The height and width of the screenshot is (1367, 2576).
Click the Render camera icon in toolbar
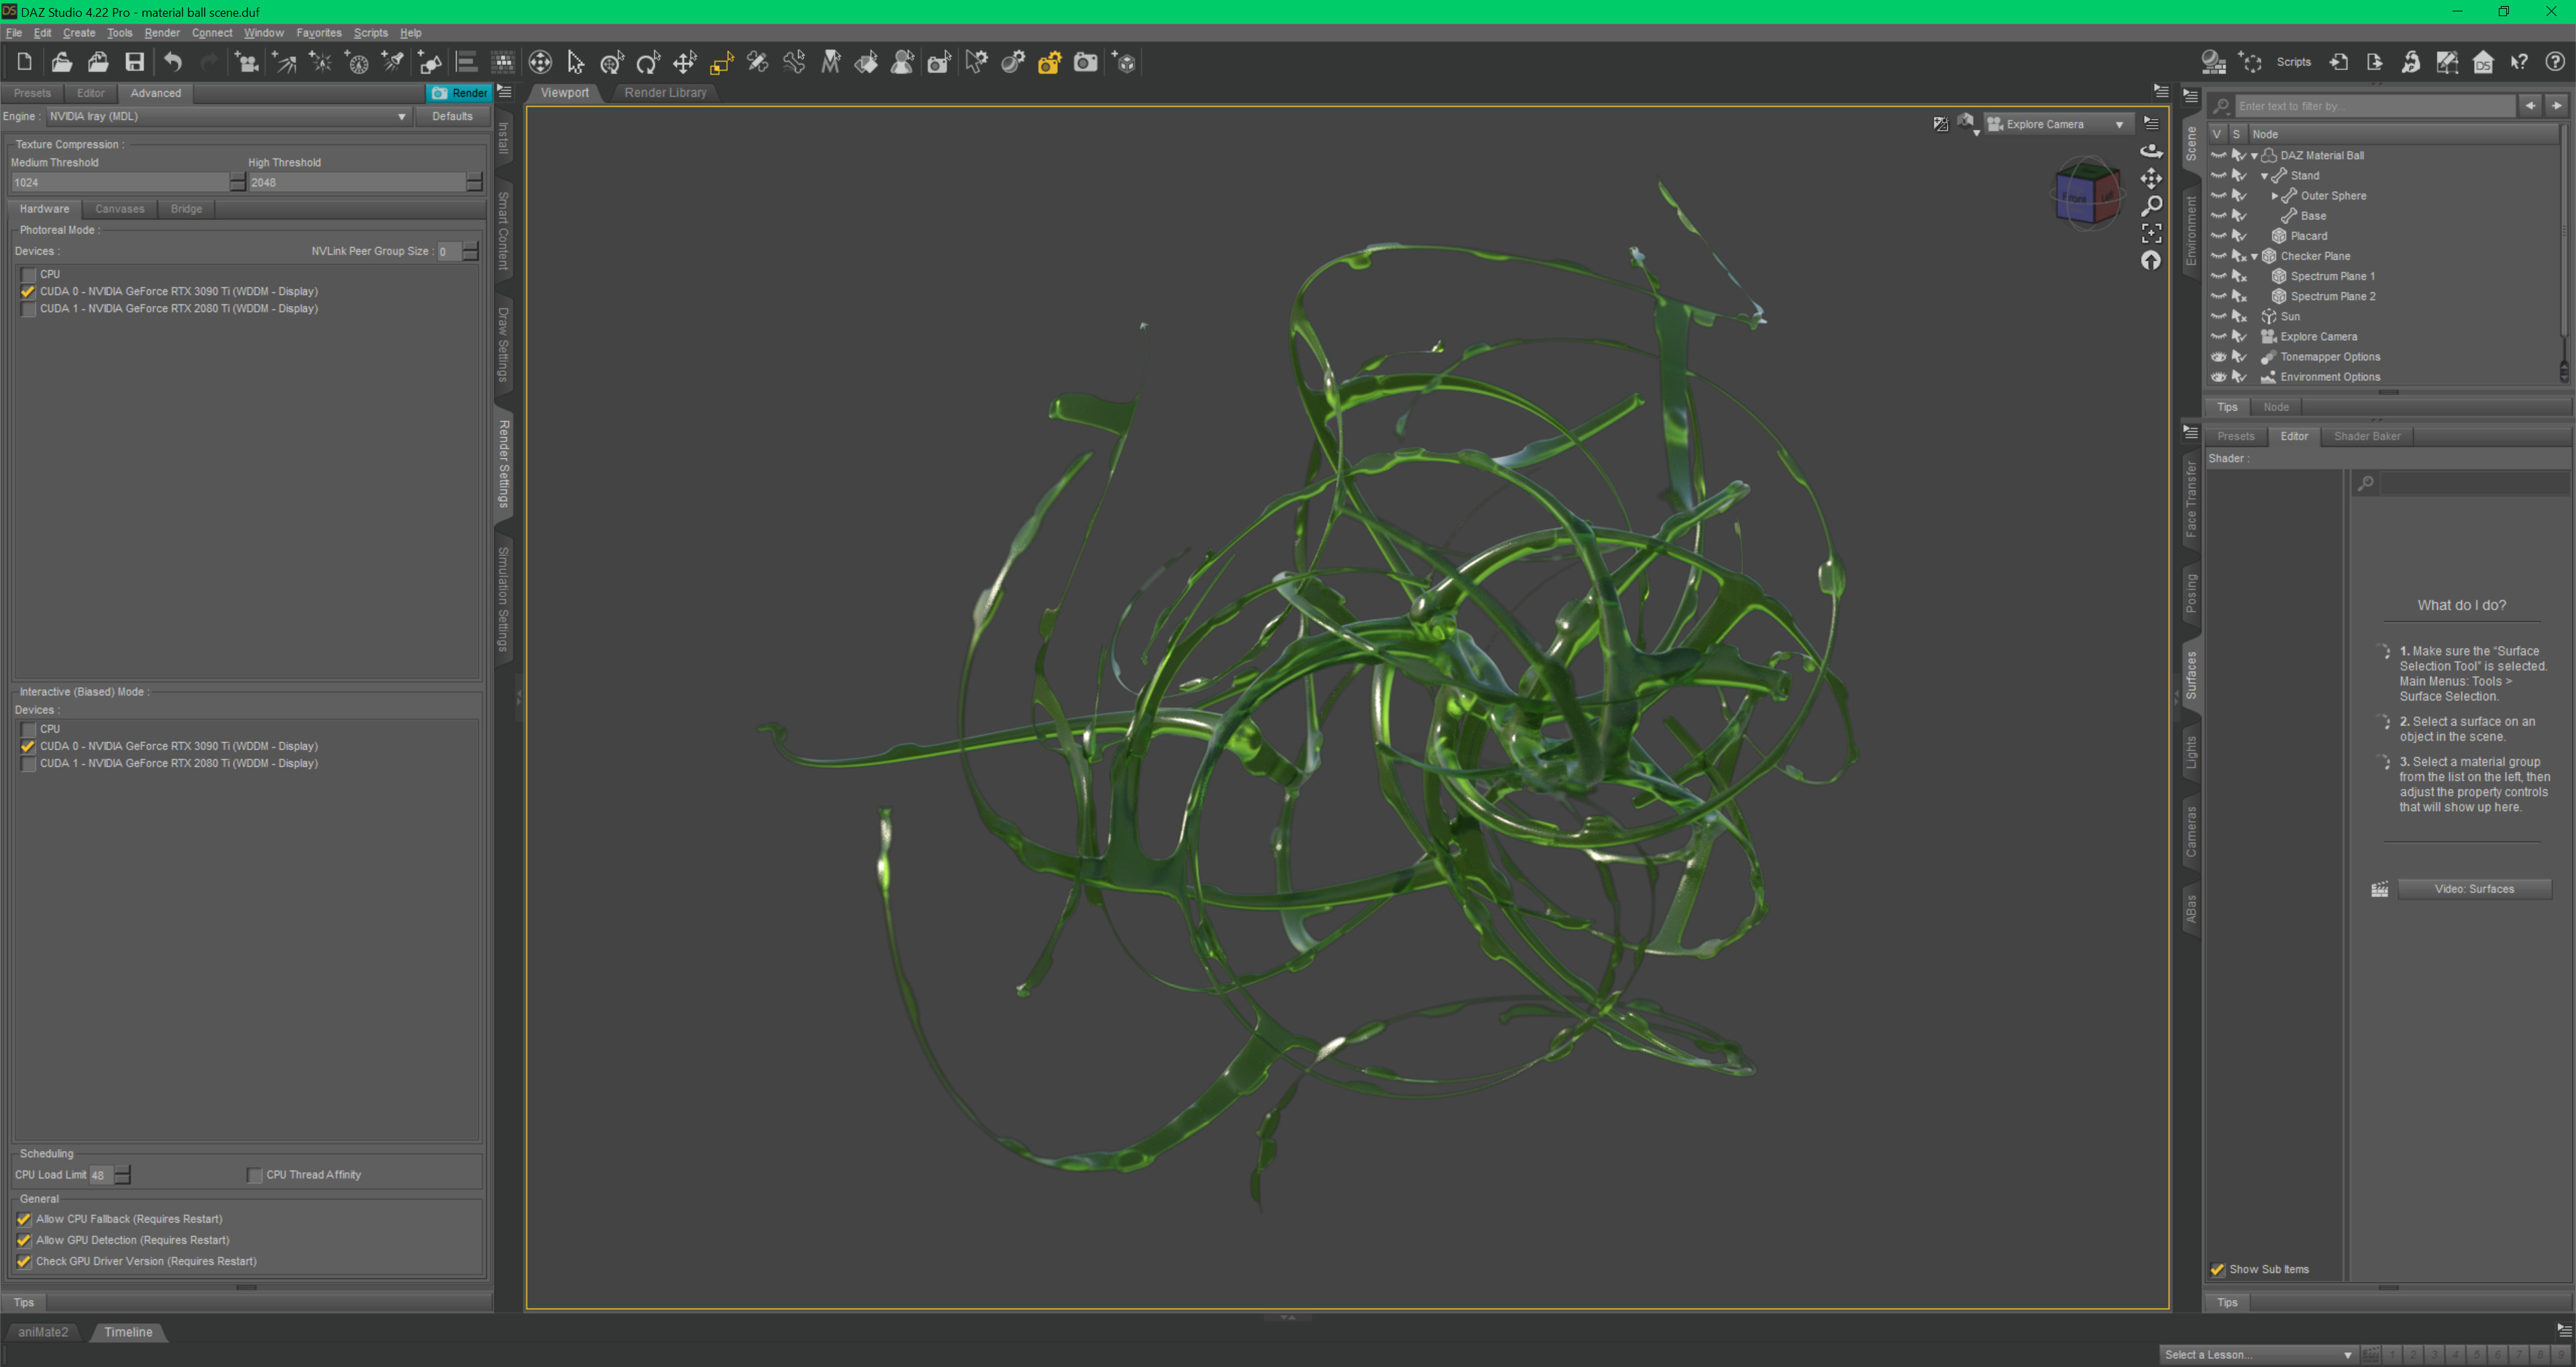click(1085, 62)
